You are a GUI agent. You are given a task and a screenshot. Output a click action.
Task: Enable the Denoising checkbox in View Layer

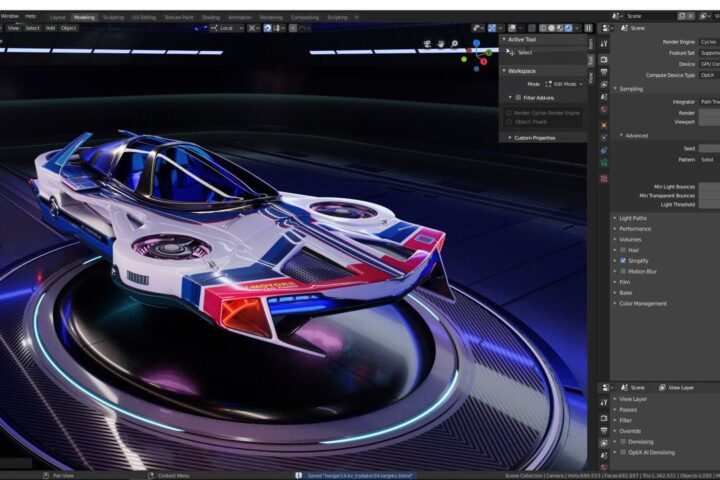(x=623, y=441)
